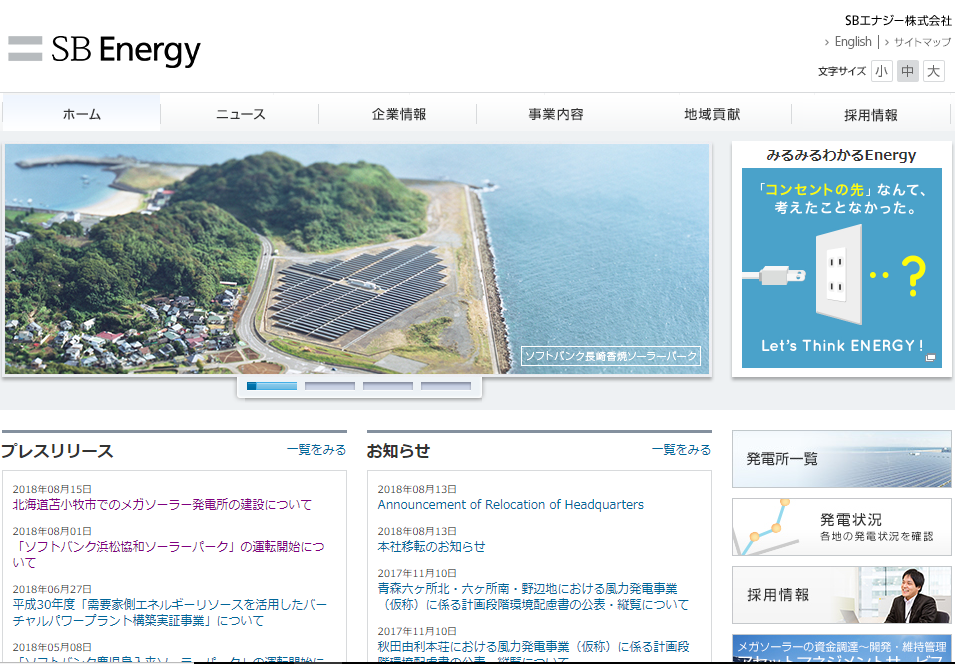Click the new-window icon on the ENERGY banner

coord(930,358)
